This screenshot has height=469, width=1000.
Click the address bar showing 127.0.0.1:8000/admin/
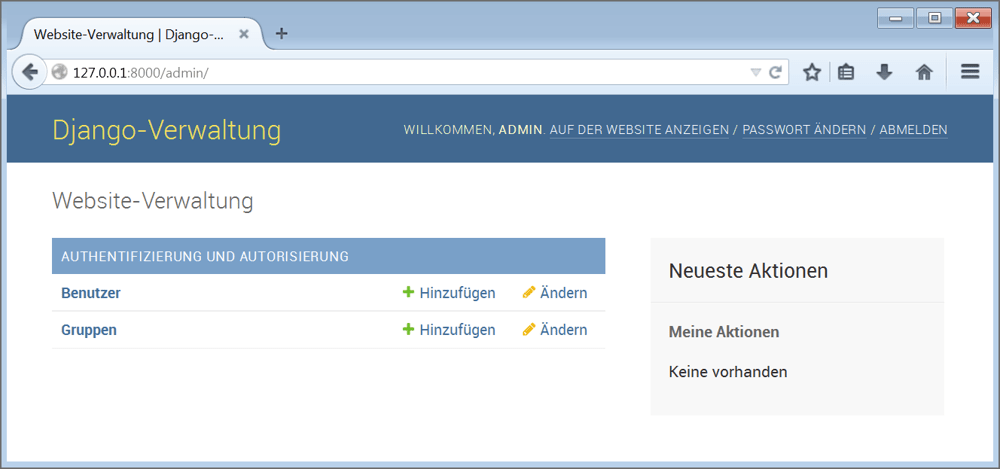400,72
